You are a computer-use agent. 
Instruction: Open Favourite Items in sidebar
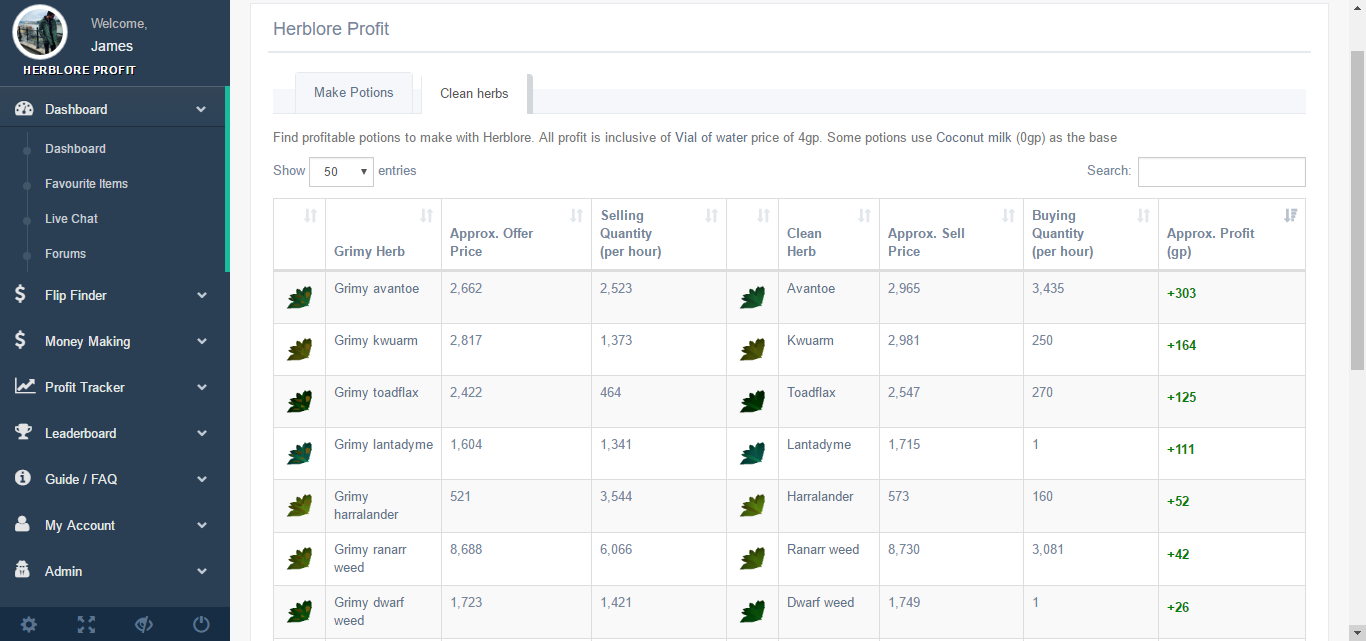86,184
